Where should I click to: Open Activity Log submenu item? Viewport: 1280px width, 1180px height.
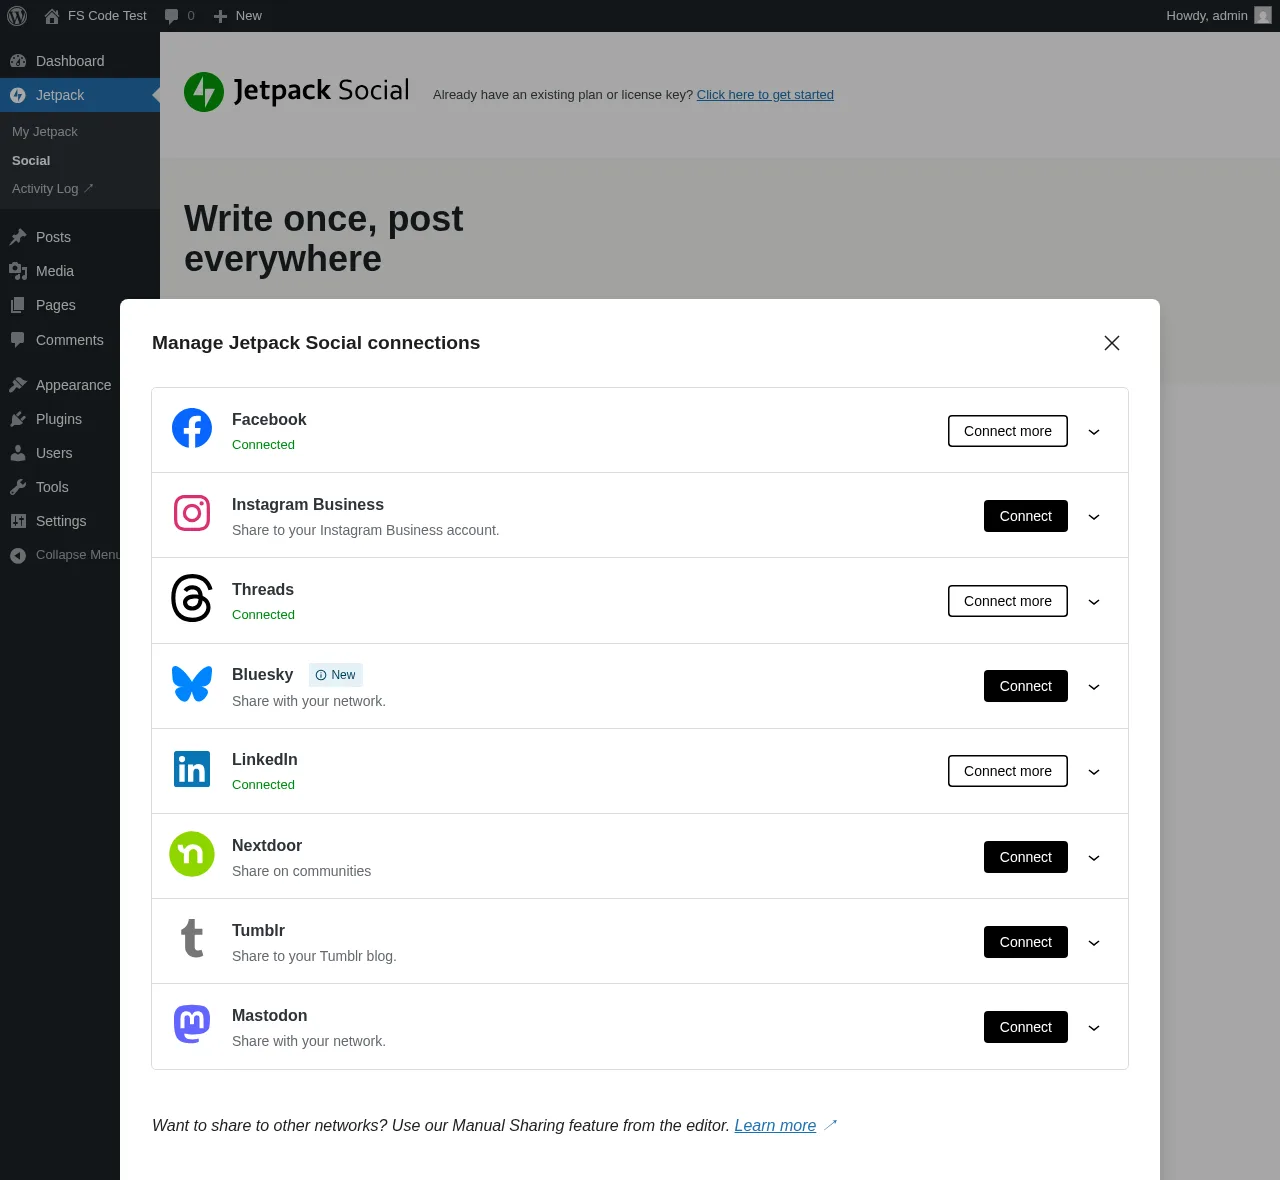(52, 188)
